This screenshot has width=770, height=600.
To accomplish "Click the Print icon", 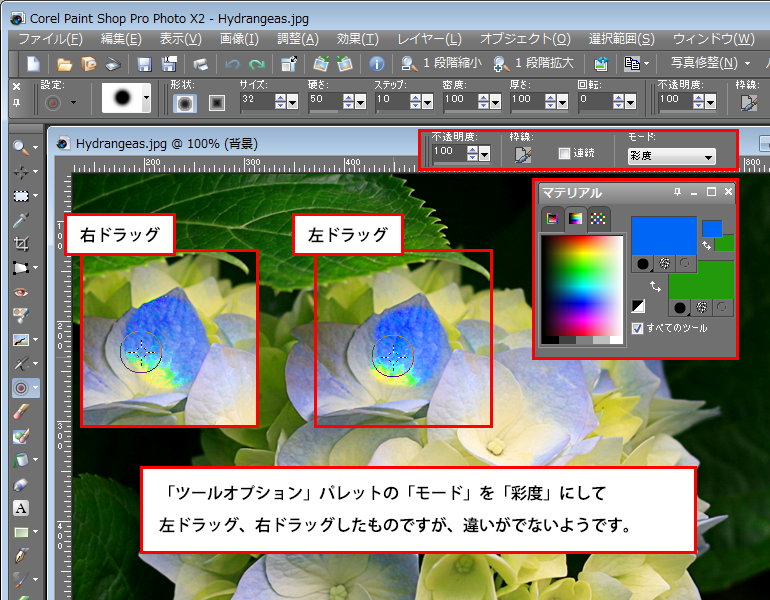I will point(200,64).
